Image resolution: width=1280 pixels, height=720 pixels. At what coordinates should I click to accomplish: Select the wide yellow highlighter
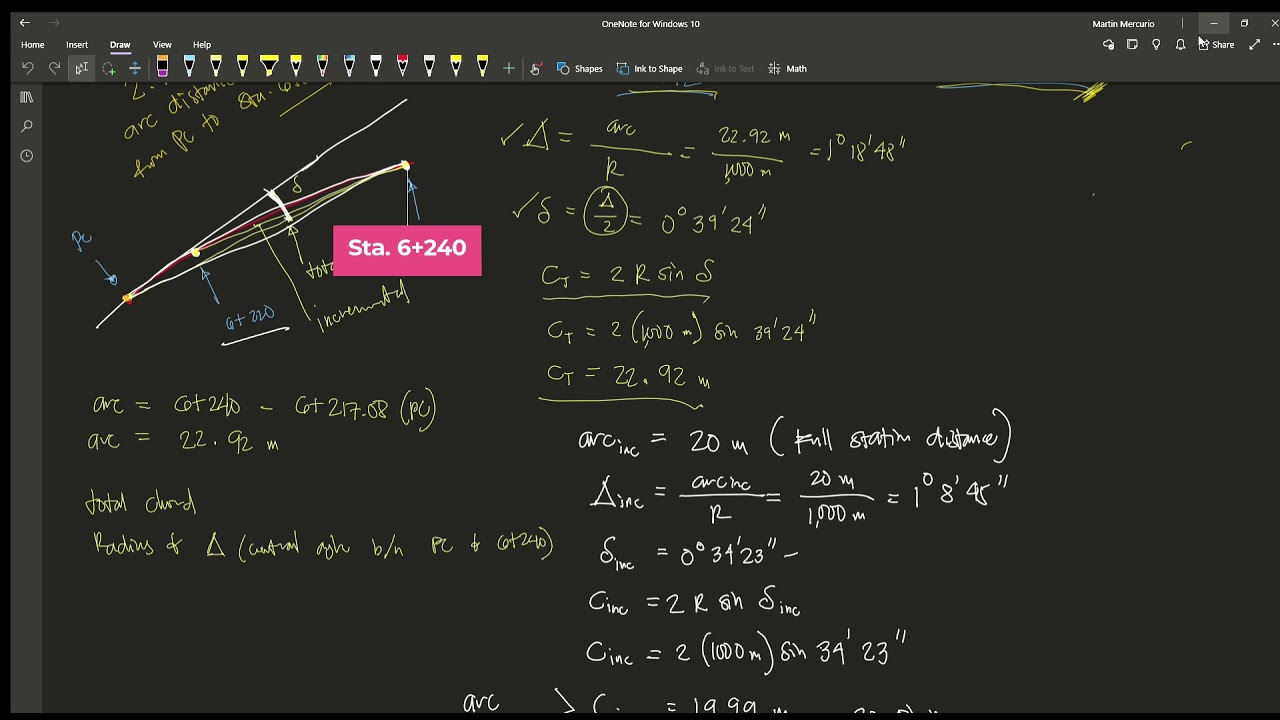coord(269,67)
